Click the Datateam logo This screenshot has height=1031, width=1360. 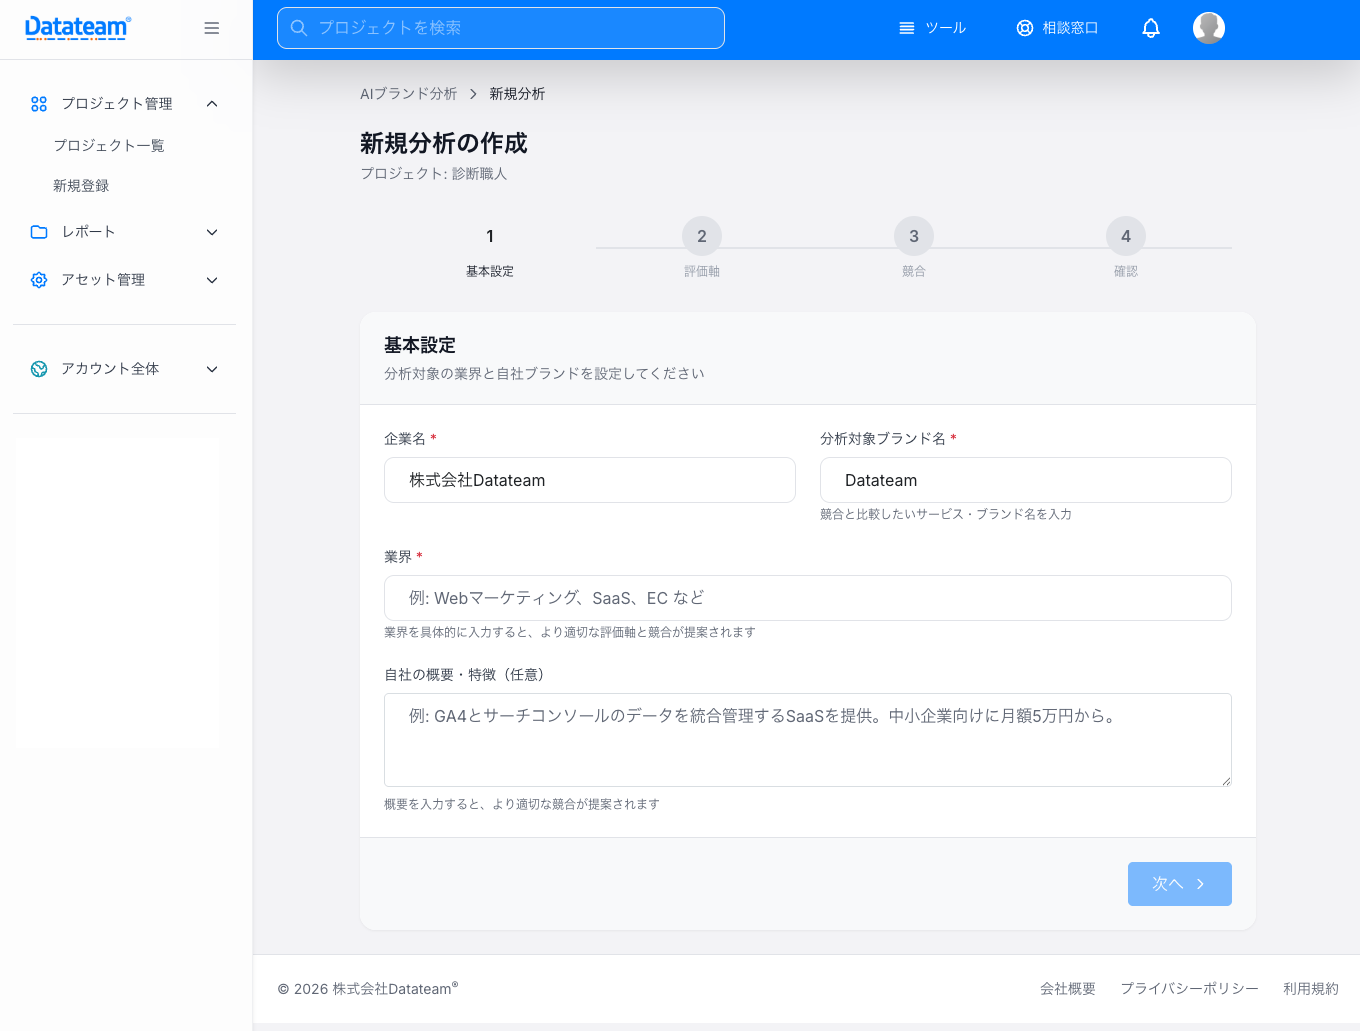tap(77, 27)
